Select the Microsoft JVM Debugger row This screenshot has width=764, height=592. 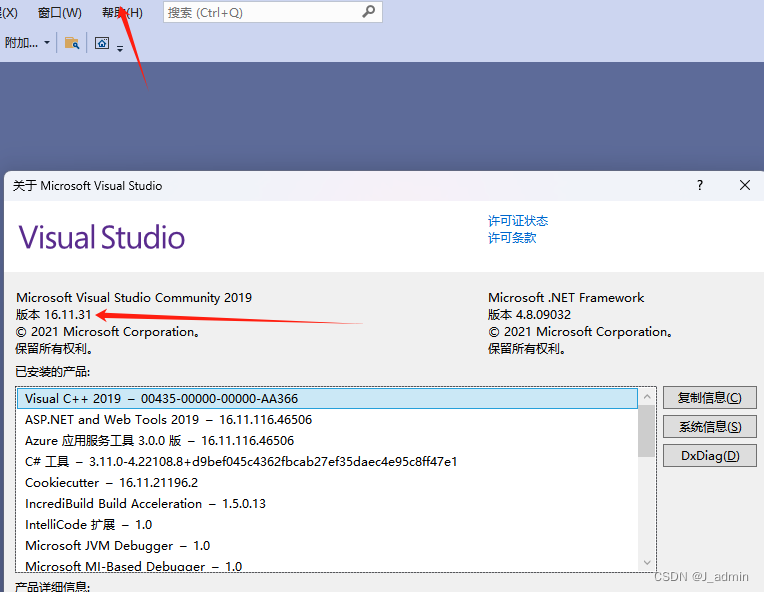(327, 545)
